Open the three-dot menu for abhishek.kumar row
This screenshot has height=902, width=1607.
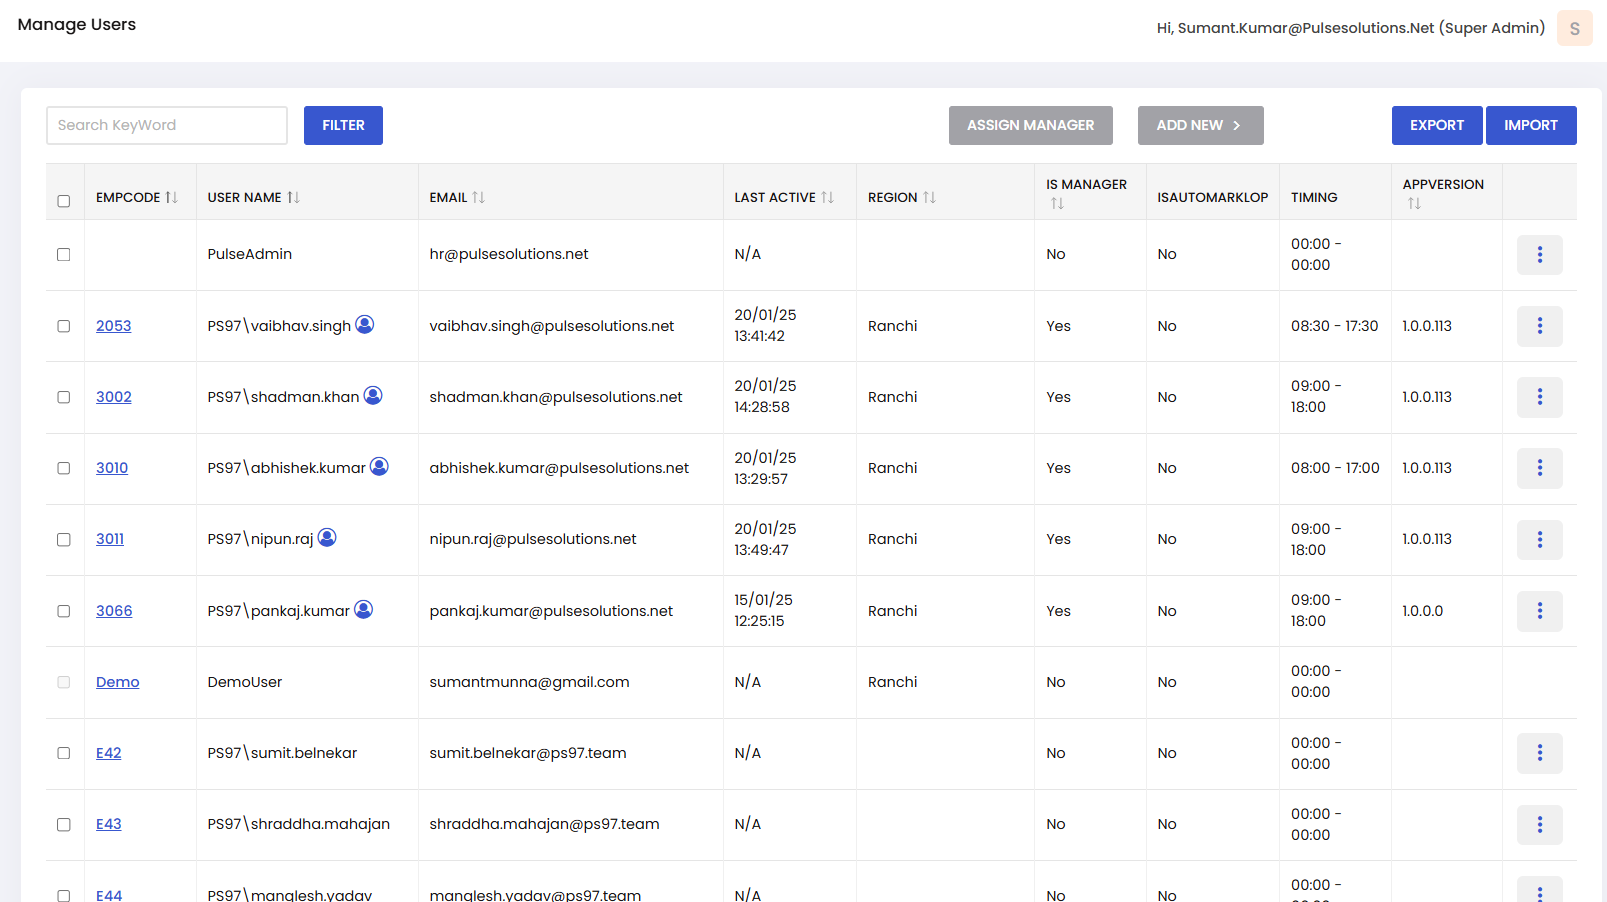[x=1539, y=468]
